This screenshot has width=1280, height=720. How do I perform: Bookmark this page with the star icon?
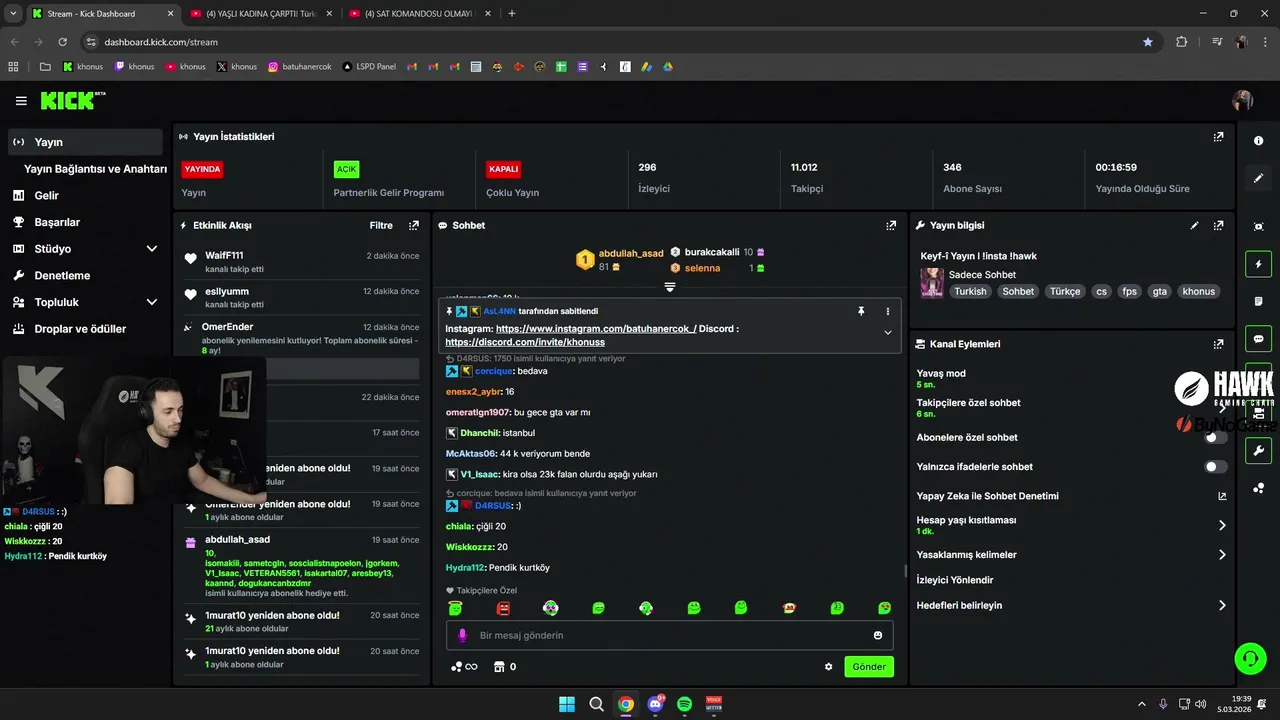coord(1147,42)
